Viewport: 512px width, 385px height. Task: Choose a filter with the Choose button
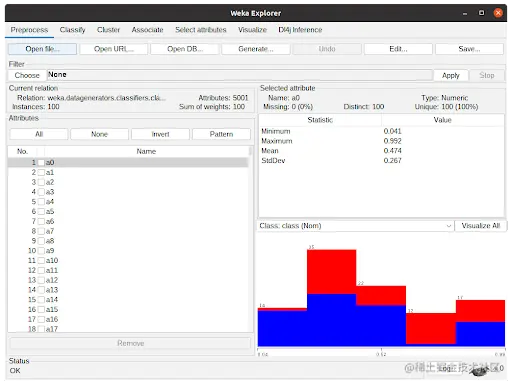tap(27, 75)
